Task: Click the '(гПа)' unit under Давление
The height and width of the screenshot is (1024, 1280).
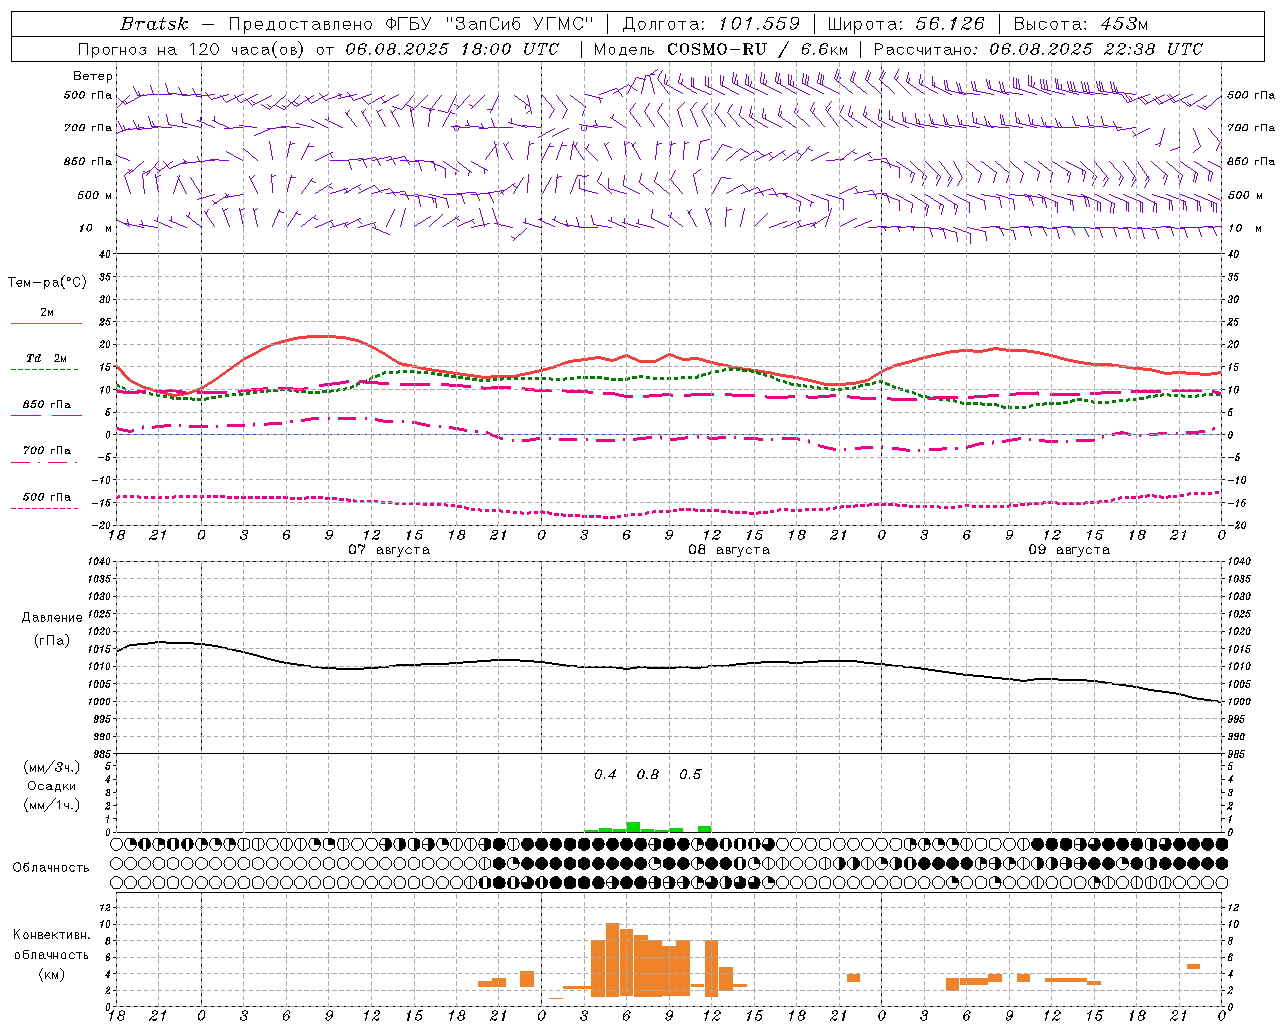Action: click(x=52, y=640)
